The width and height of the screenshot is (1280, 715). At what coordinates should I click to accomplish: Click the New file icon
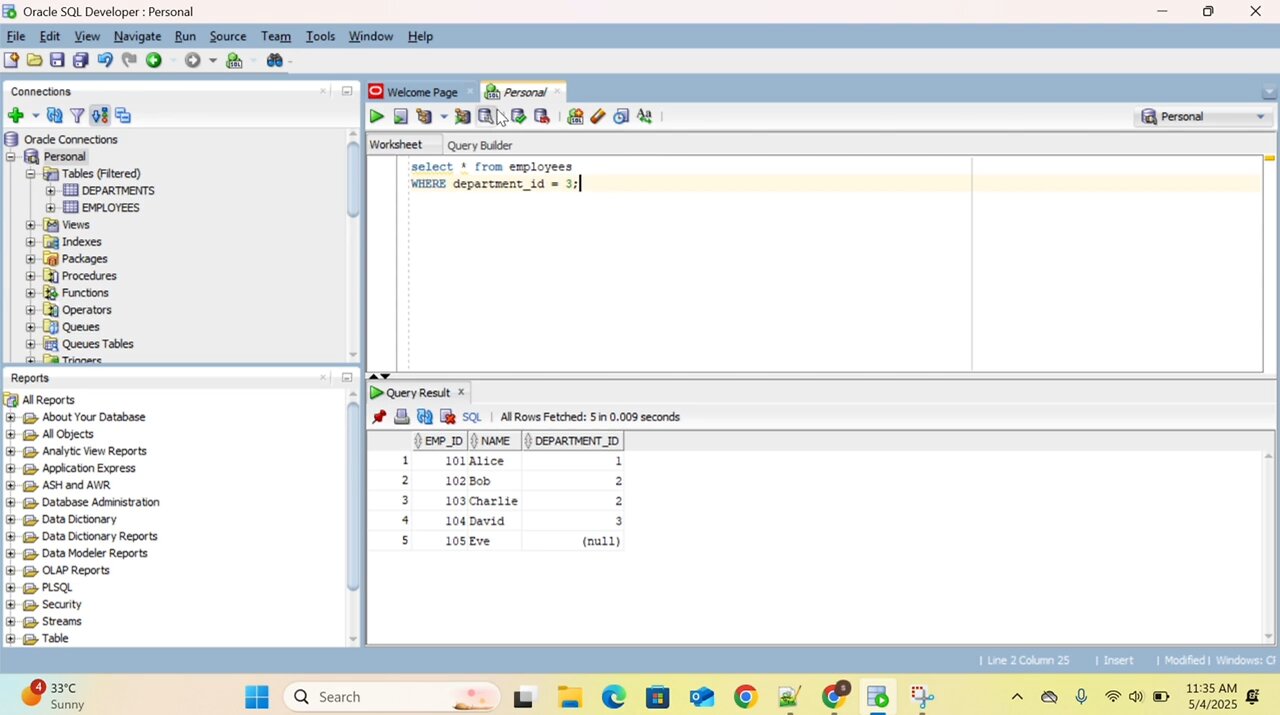click(x=11, y=60)
